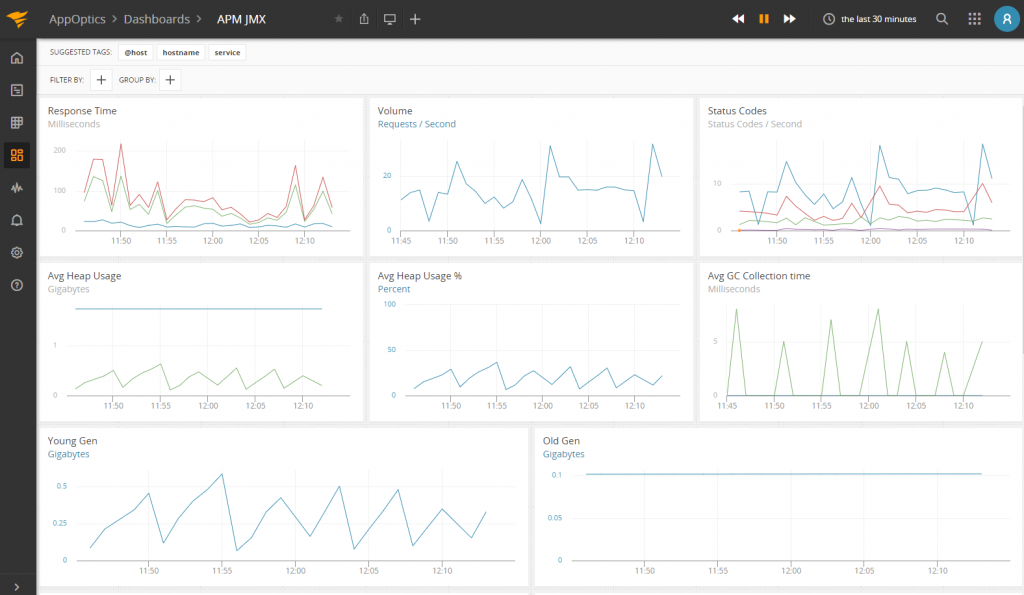
Task: Rewind the dashboard time window
Action: pyautogui.click(x=738, y=19)
